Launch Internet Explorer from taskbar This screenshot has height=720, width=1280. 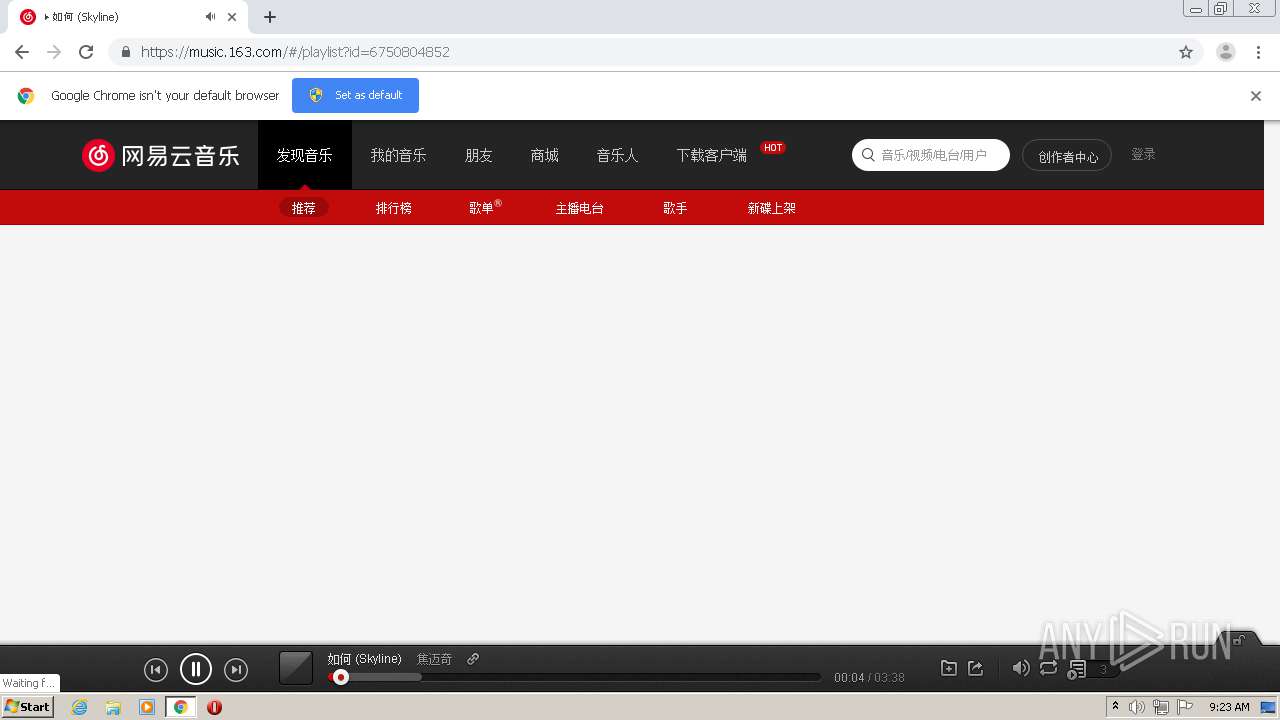point(79,707)
